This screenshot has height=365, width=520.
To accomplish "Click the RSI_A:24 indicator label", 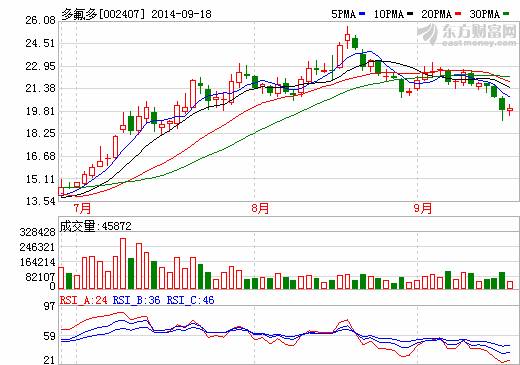I will pyautogui.click(x=83, y=300).
